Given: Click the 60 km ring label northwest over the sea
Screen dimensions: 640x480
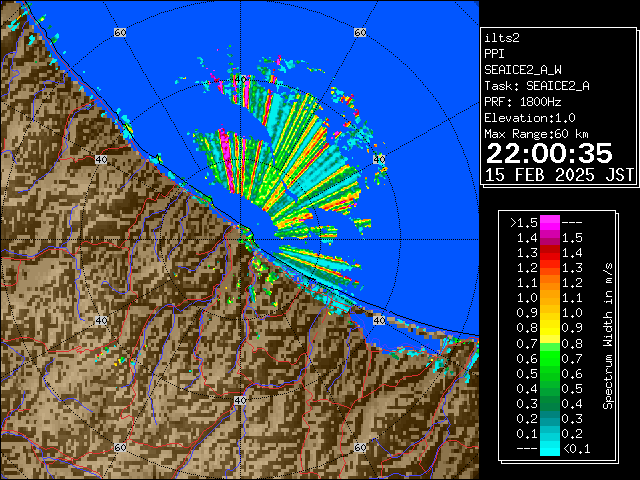Looking at the screenshot, I should pyautogui.click(x=120, y=32).
